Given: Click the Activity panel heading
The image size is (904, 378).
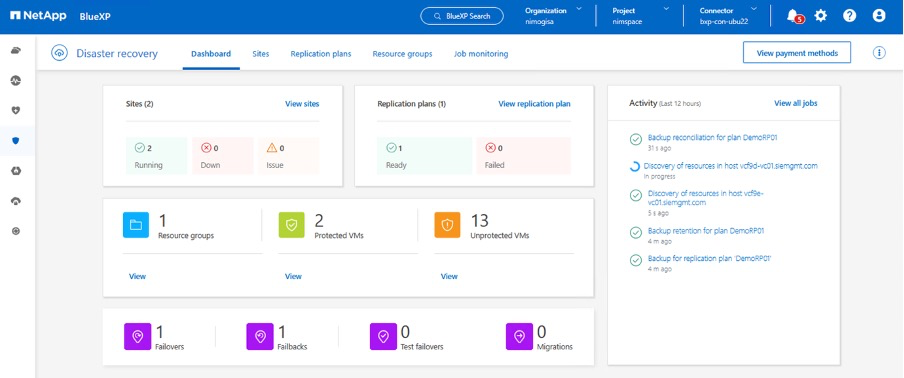Looking at the screenshot, I should [665, 103].
